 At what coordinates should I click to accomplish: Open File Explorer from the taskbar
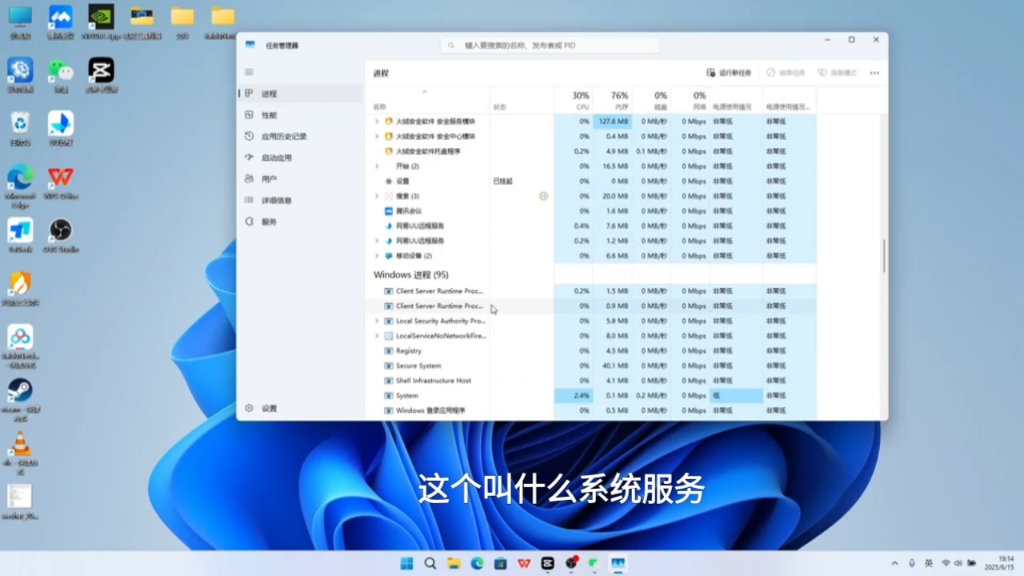[x=454, y=564]
